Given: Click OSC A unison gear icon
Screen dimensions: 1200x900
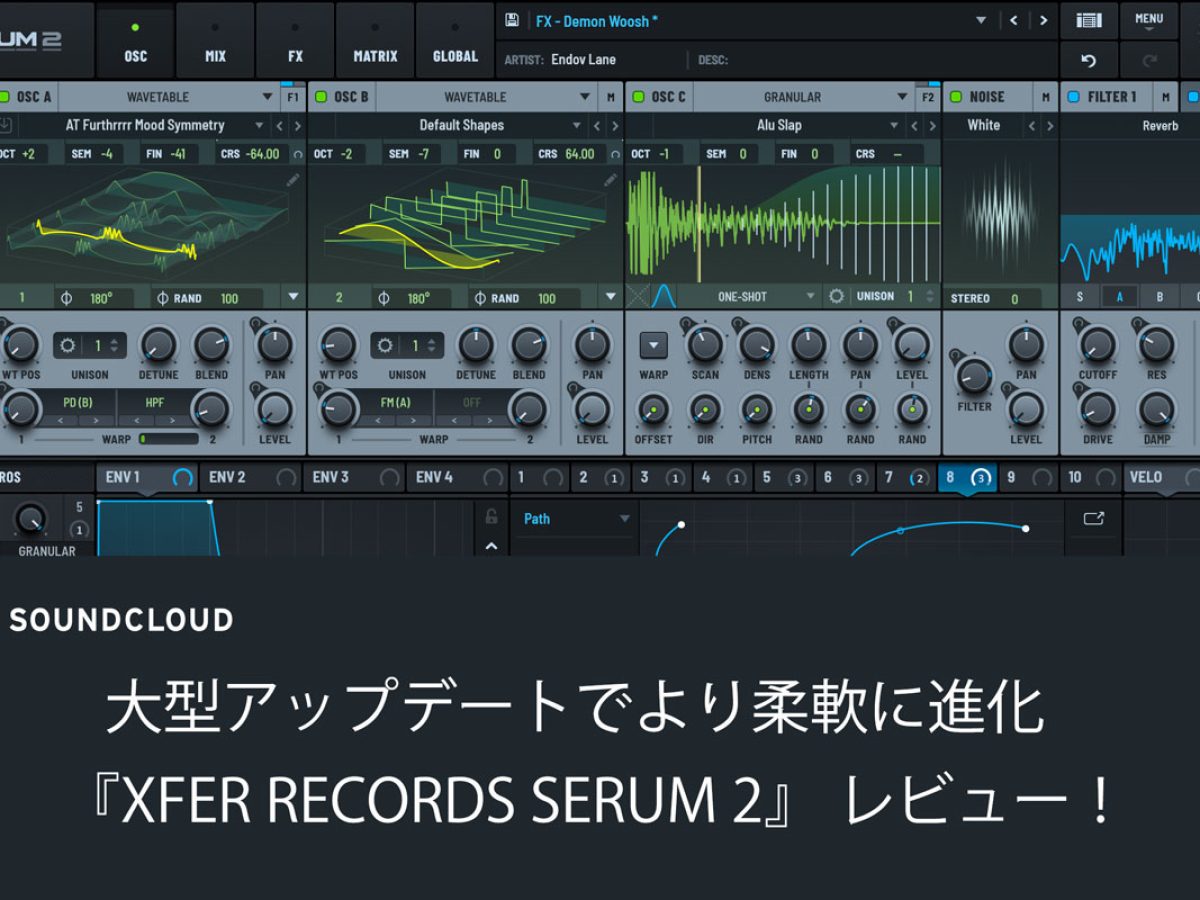Looking at the screenshot, I should click(68, 346).
